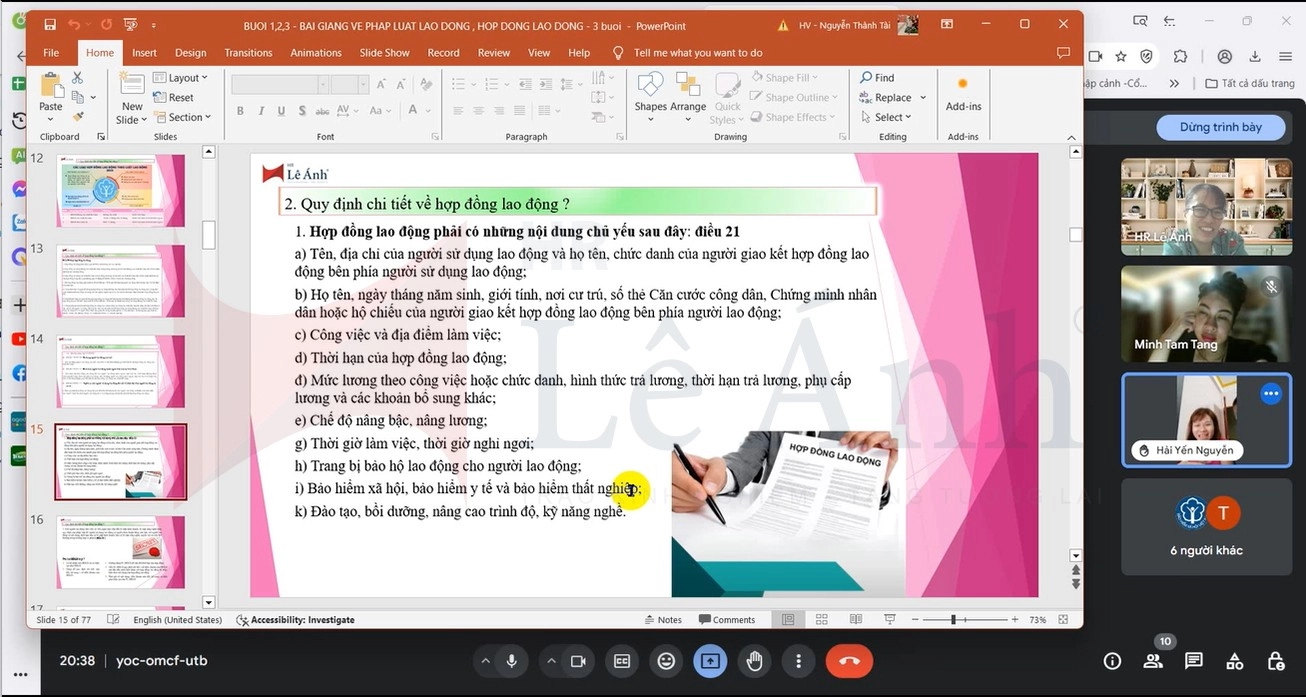Open the meeting chat panel
The image size is (1306, 697).
(x=1193, y=661)
